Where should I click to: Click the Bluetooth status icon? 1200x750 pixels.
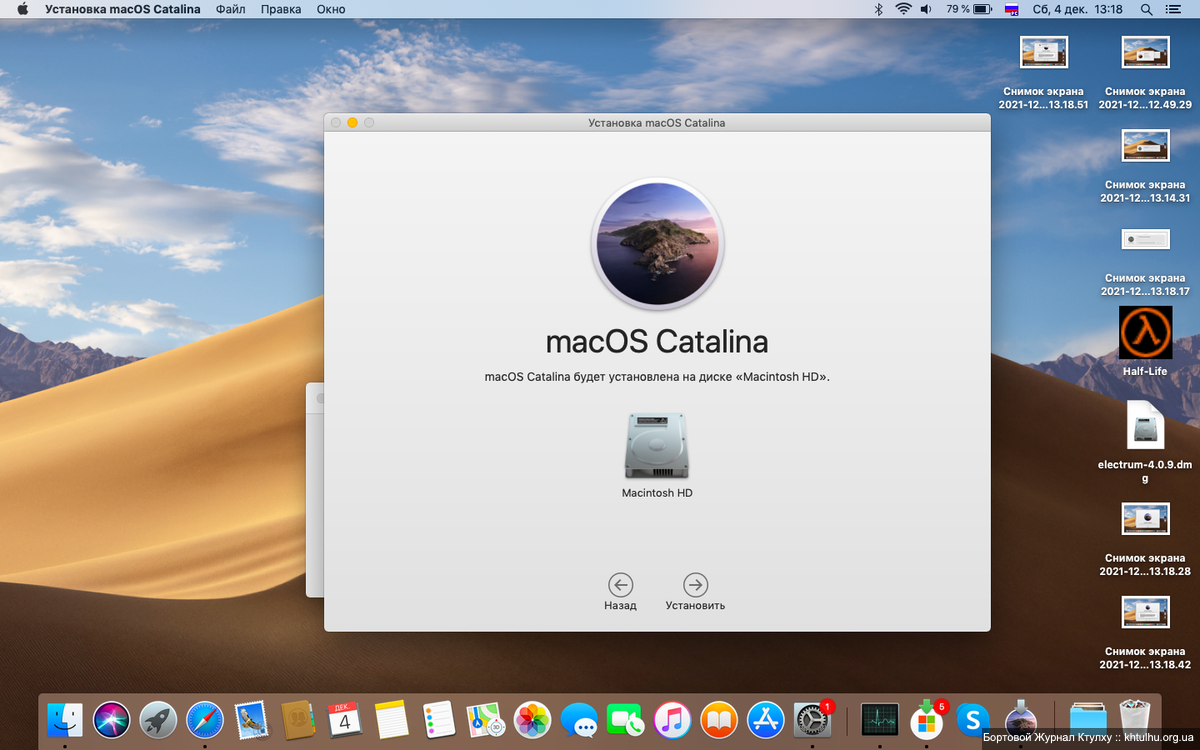pos(879,9)
